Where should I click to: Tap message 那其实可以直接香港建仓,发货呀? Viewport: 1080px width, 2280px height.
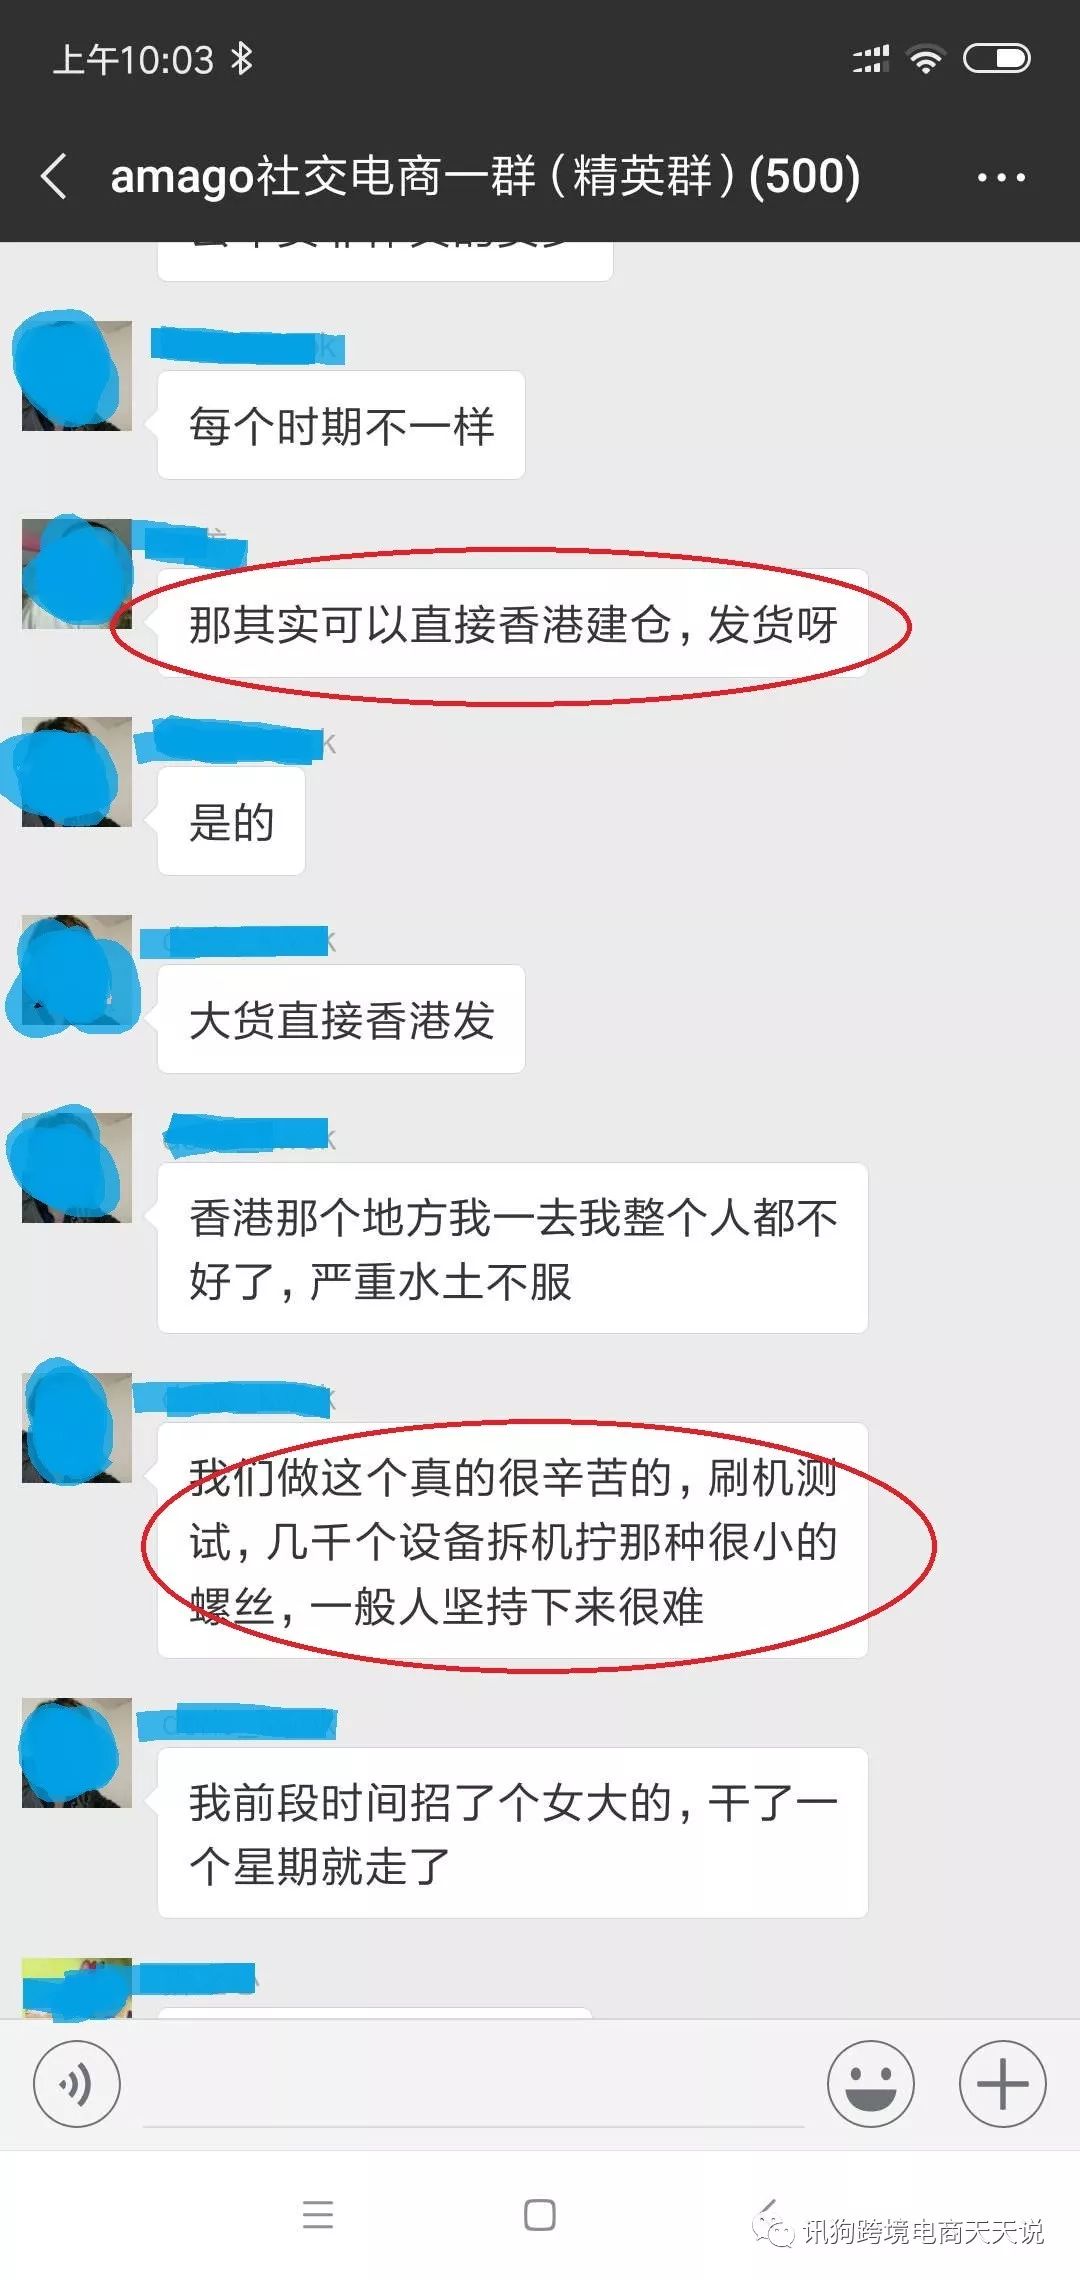(513, 624)
